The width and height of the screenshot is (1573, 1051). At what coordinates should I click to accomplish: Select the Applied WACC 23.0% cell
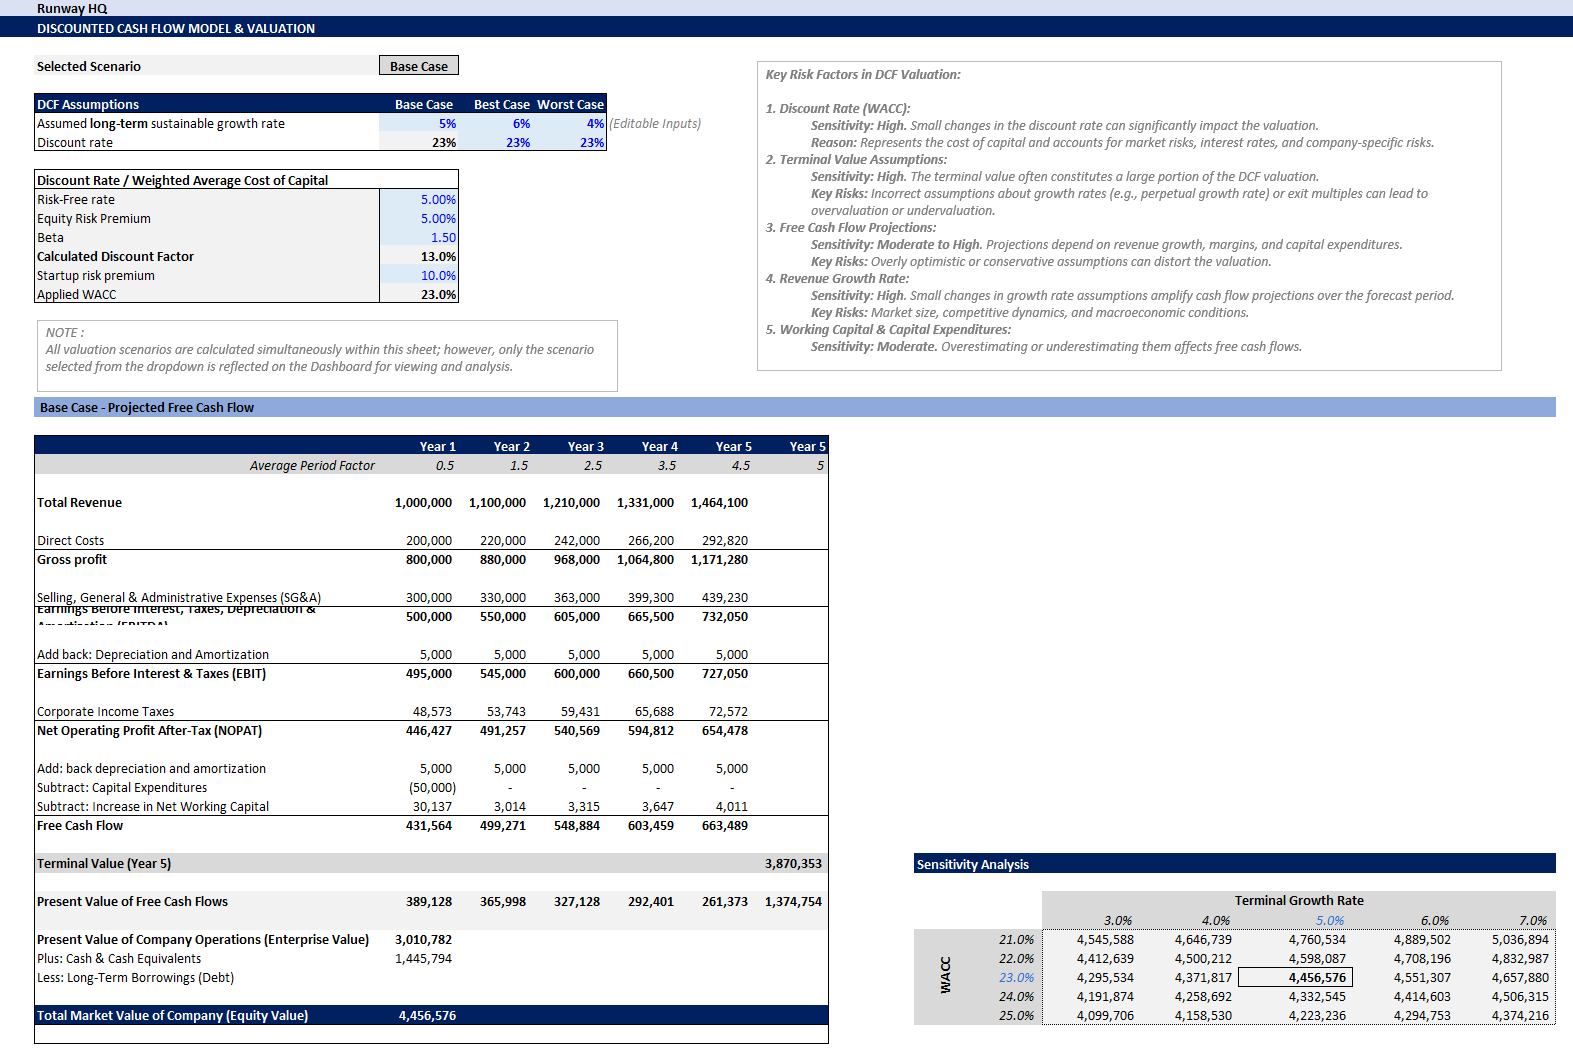tap(419, 295)
